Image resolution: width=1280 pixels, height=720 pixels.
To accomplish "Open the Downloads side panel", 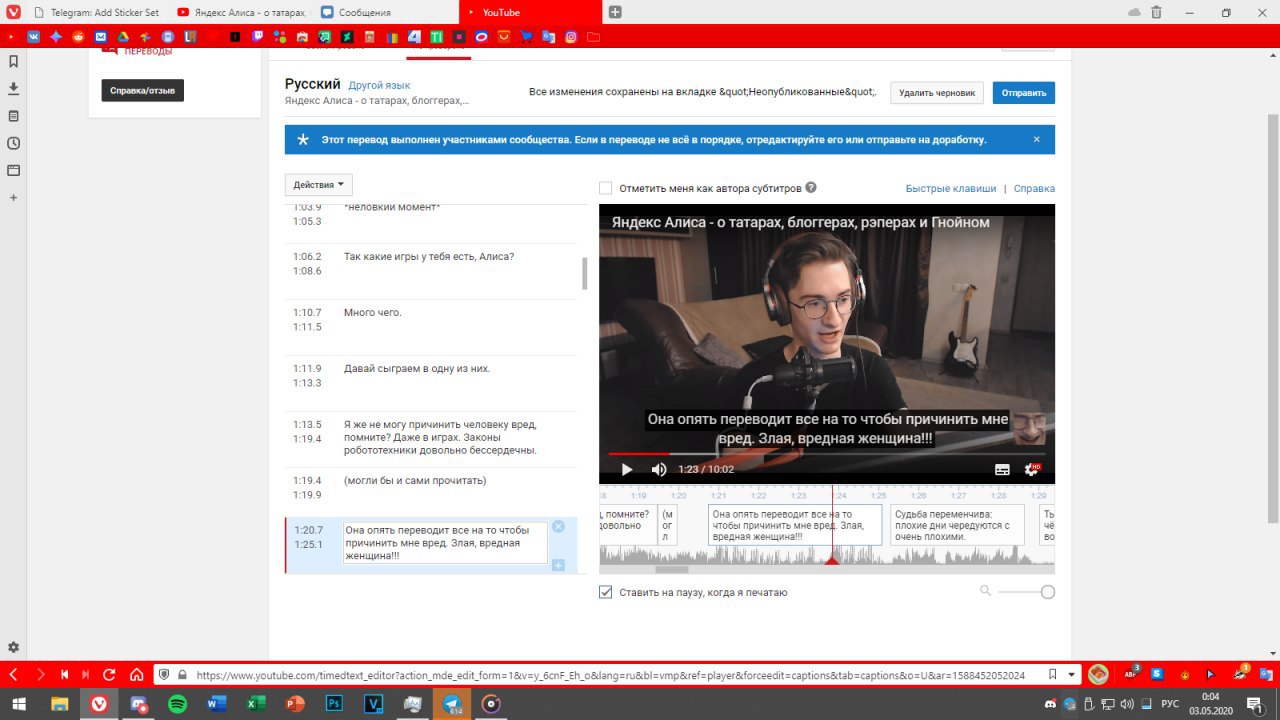I will (13, 88).
